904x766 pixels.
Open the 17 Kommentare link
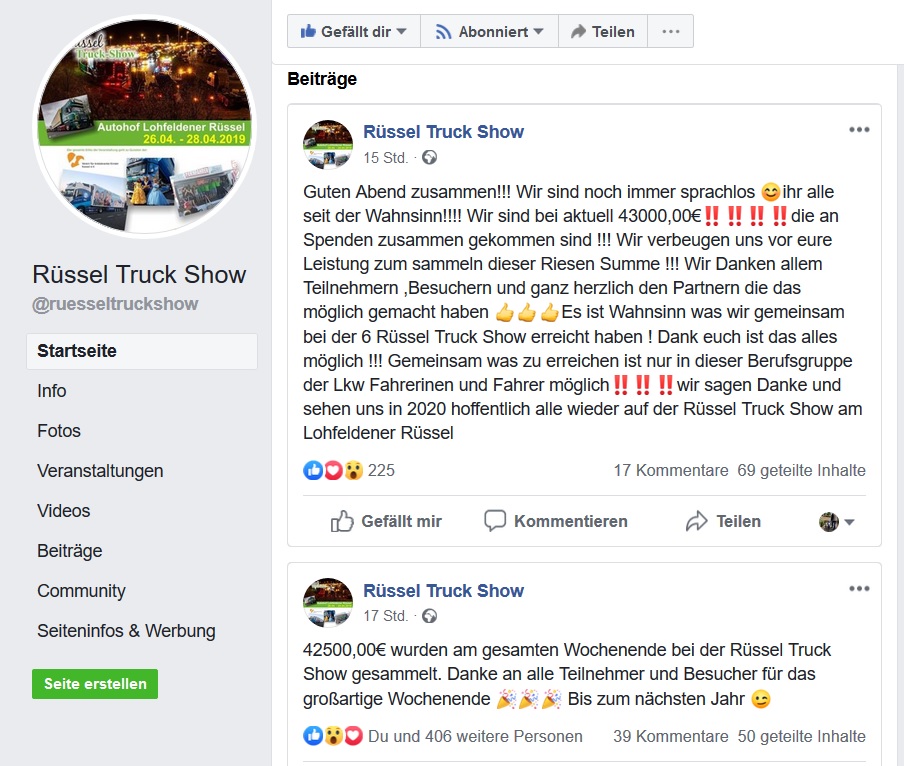671,470
